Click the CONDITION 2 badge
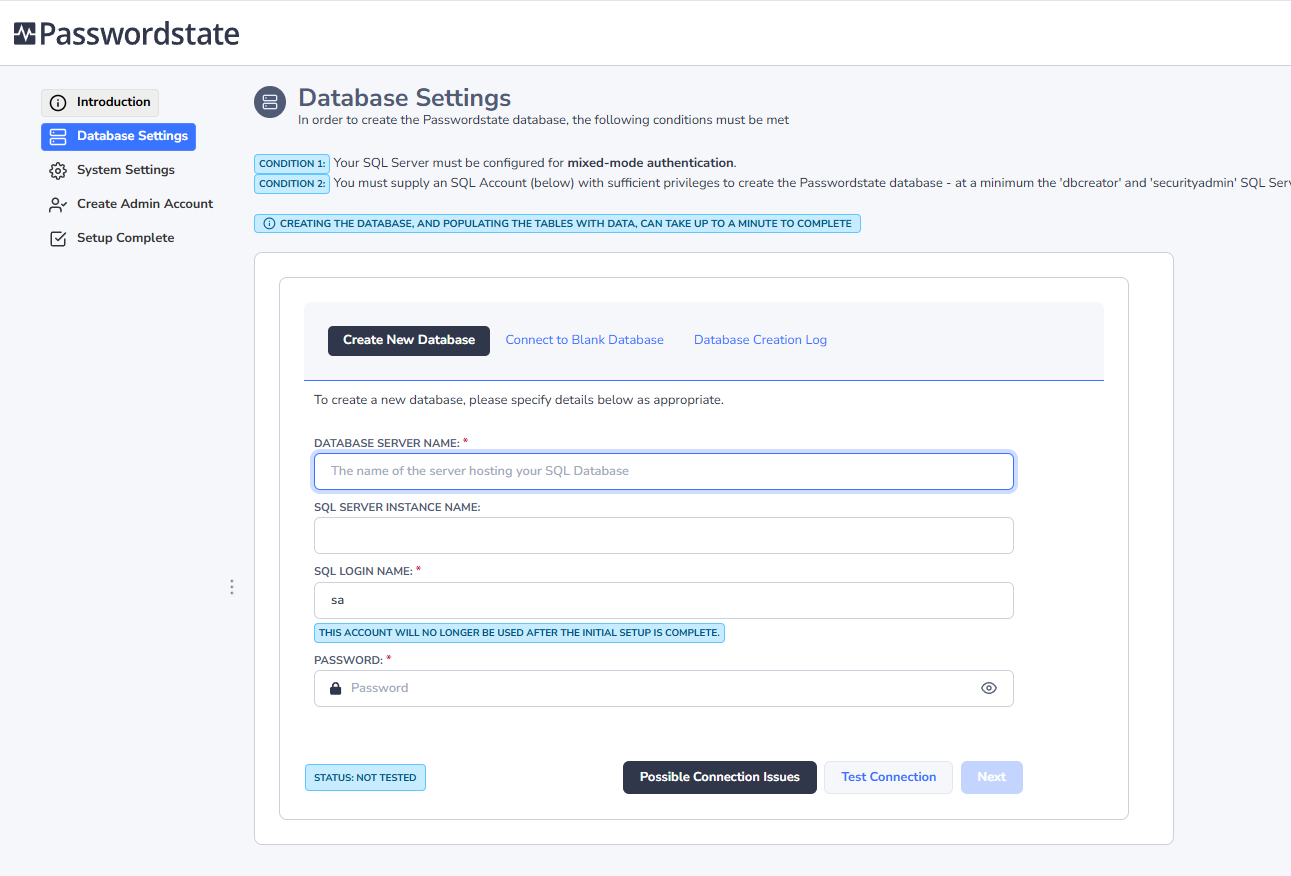Viewport: 1291px width, 876px height. pos(292,183)
